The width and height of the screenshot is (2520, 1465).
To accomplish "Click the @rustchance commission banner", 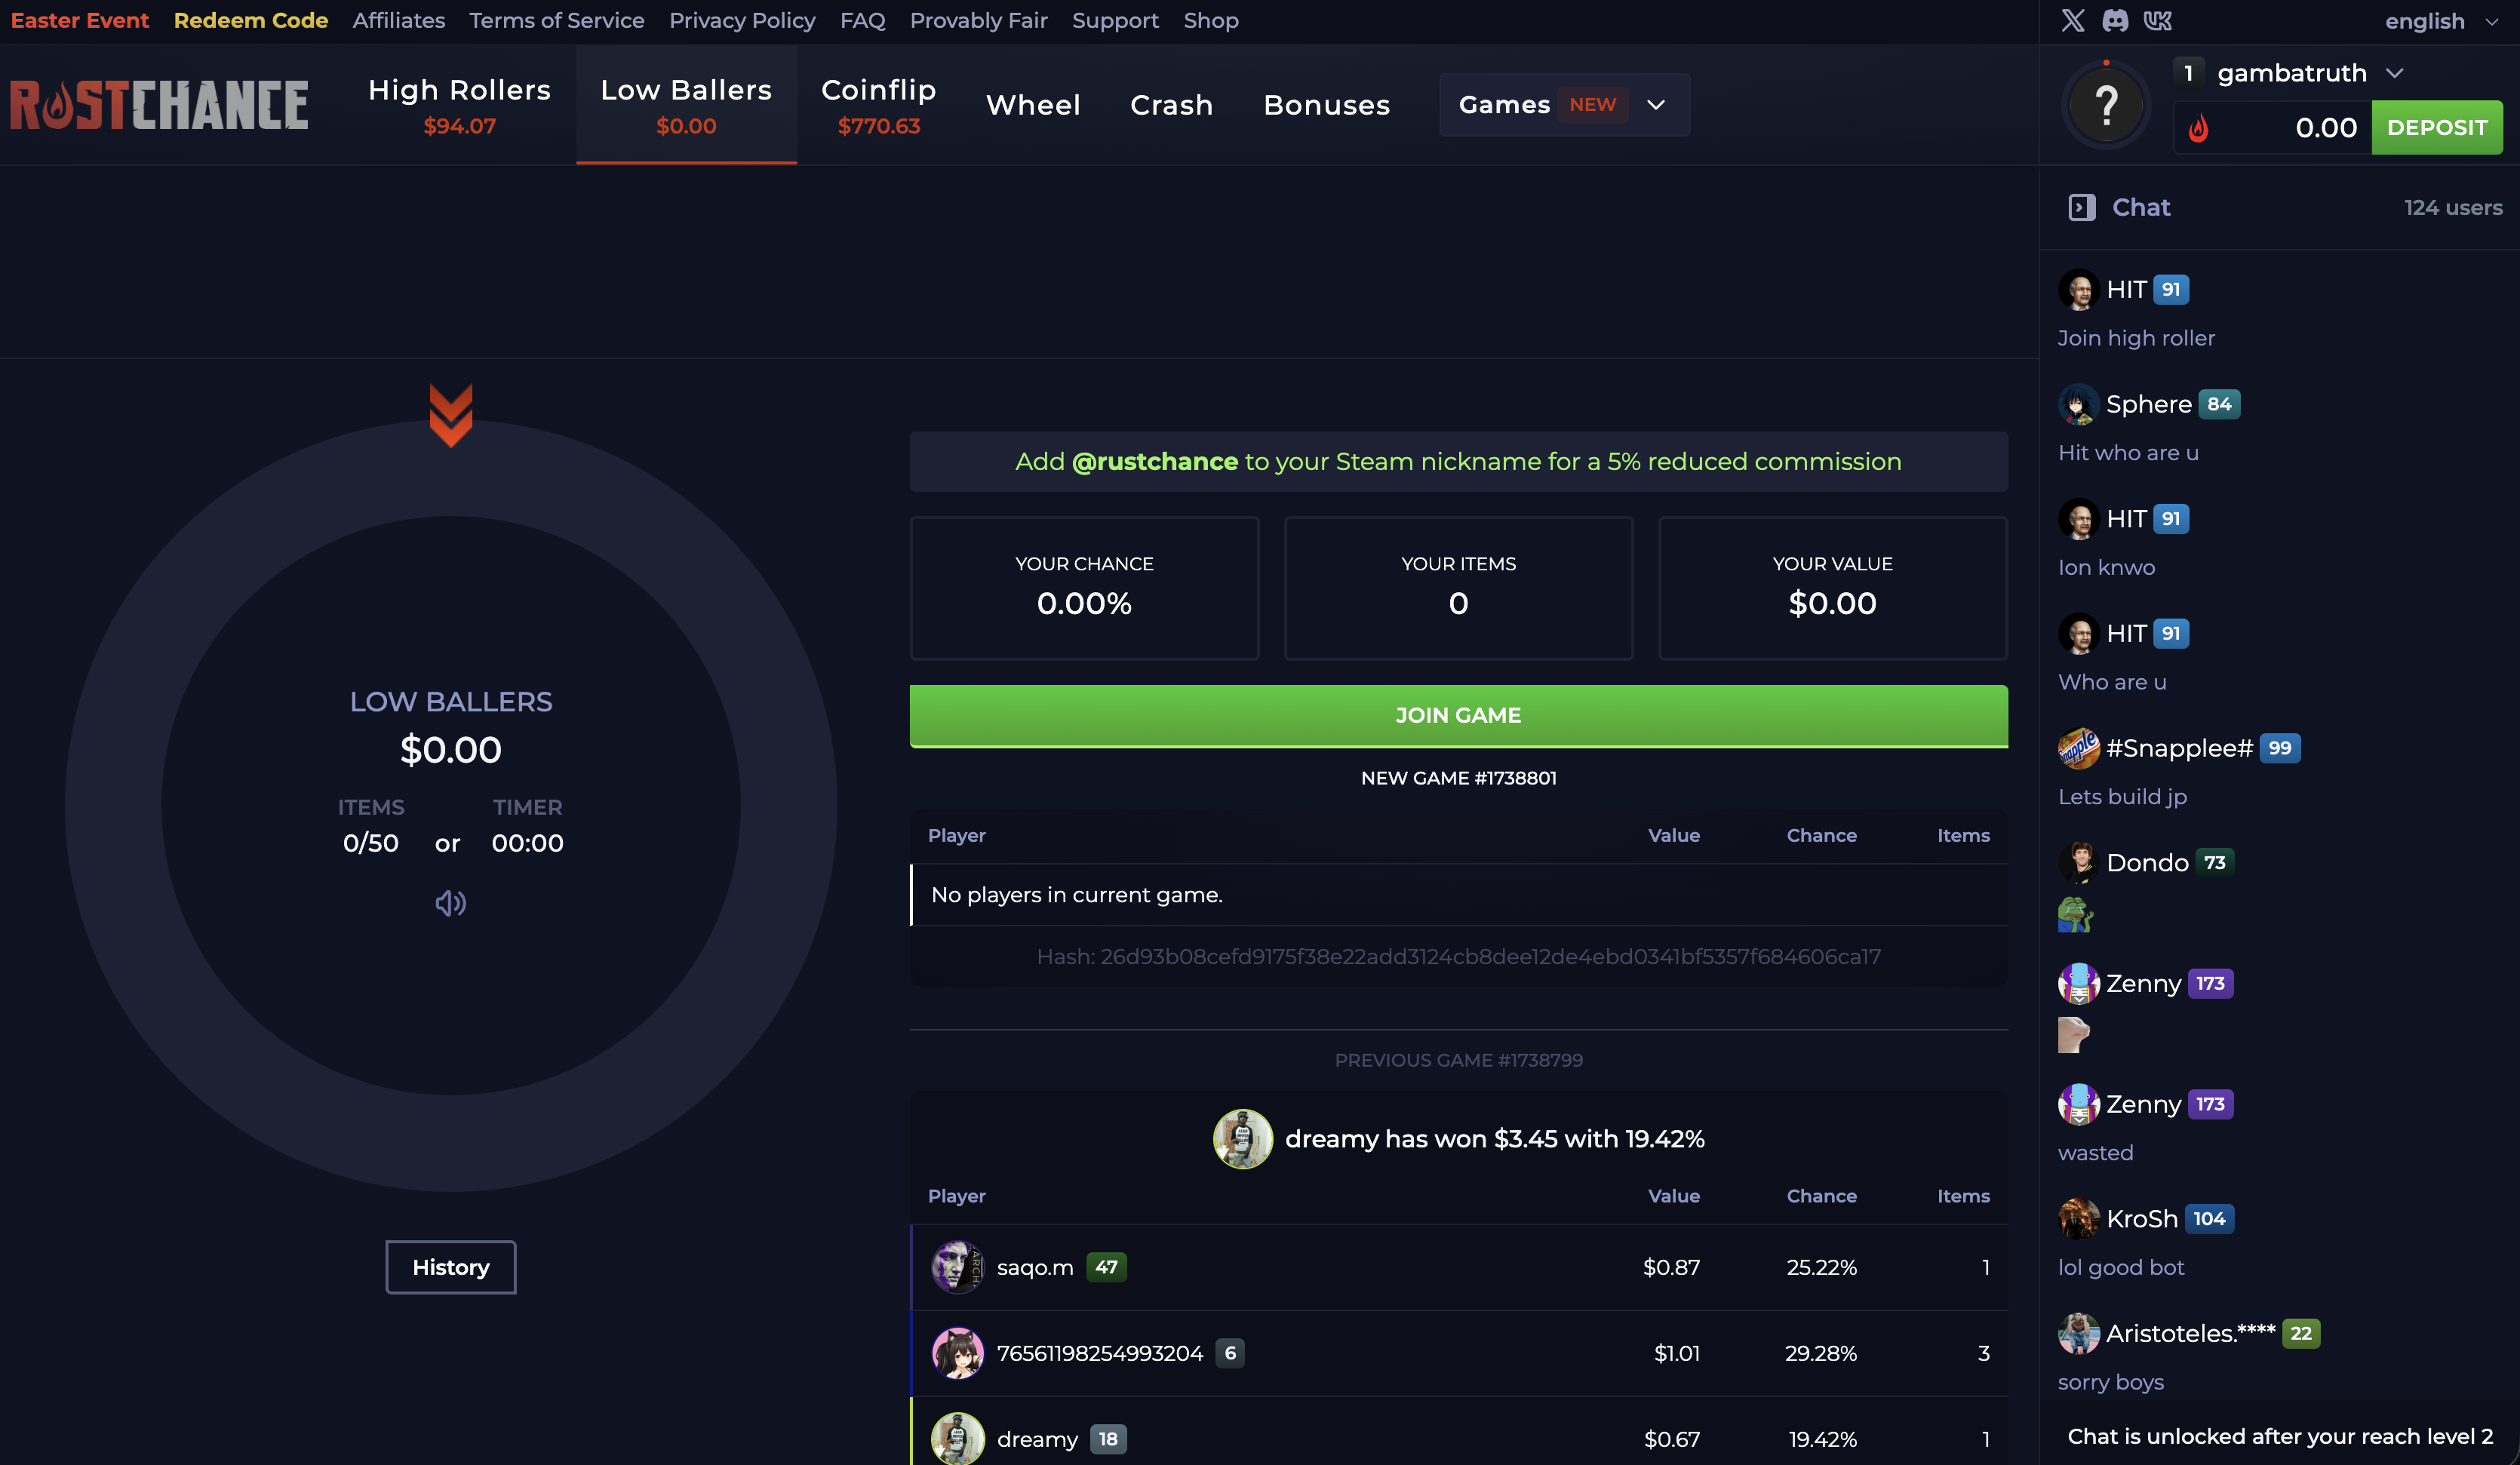I will point(1458,461).
